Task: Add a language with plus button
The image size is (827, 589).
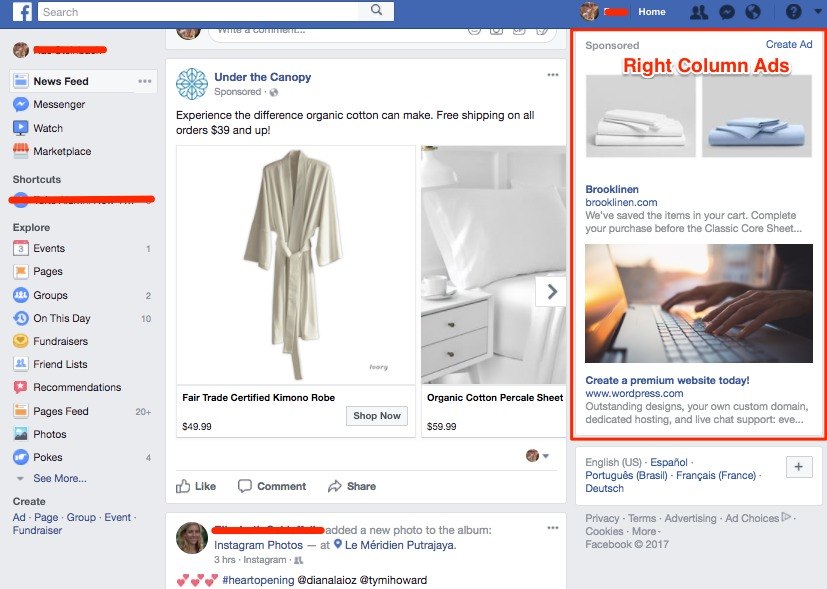Action: pyautogui.click(x=799, y=467)
